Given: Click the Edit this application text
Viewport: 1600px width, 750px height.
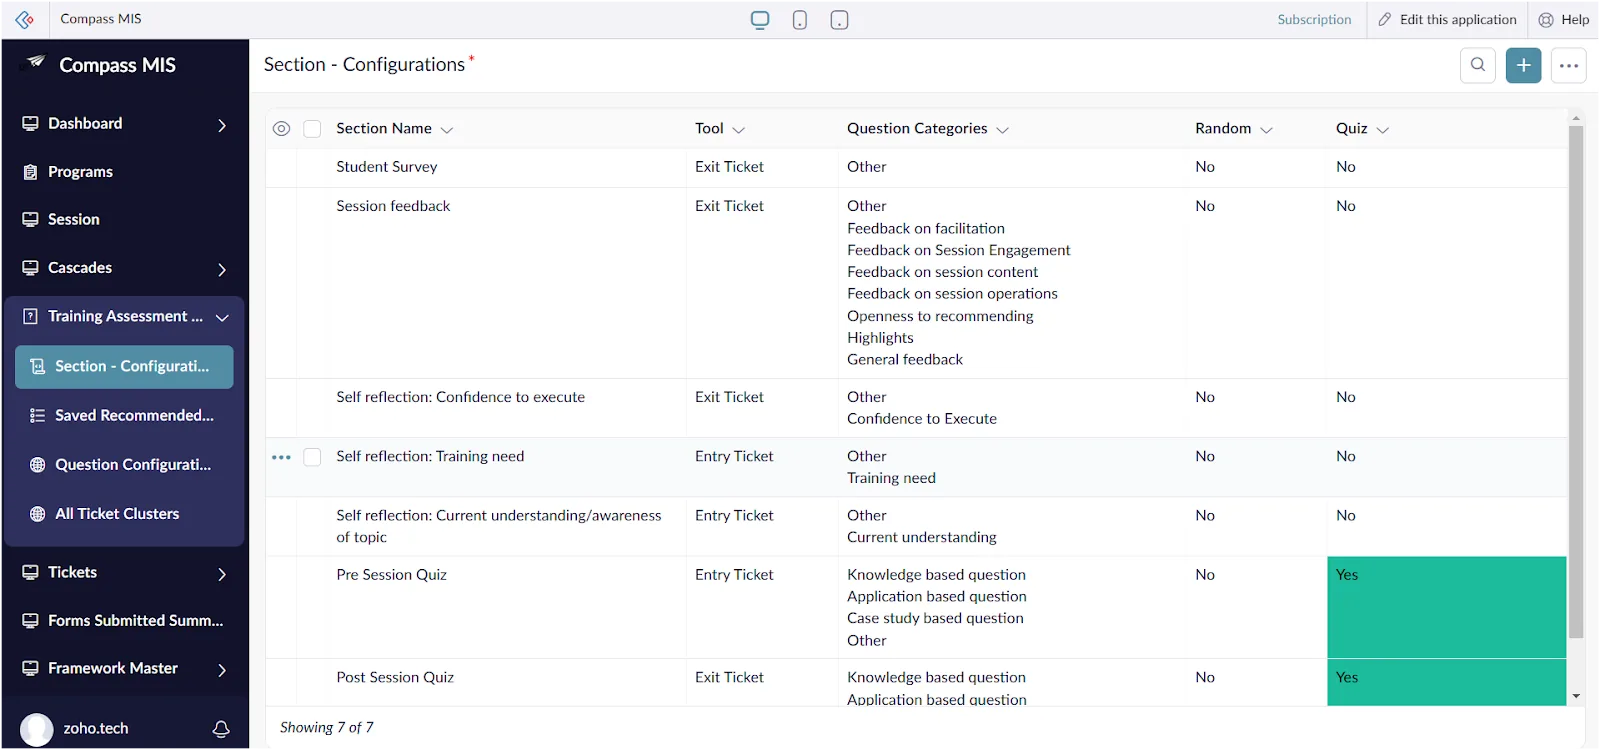Looking at the screenshot, I should click(x=1458, y=19).
